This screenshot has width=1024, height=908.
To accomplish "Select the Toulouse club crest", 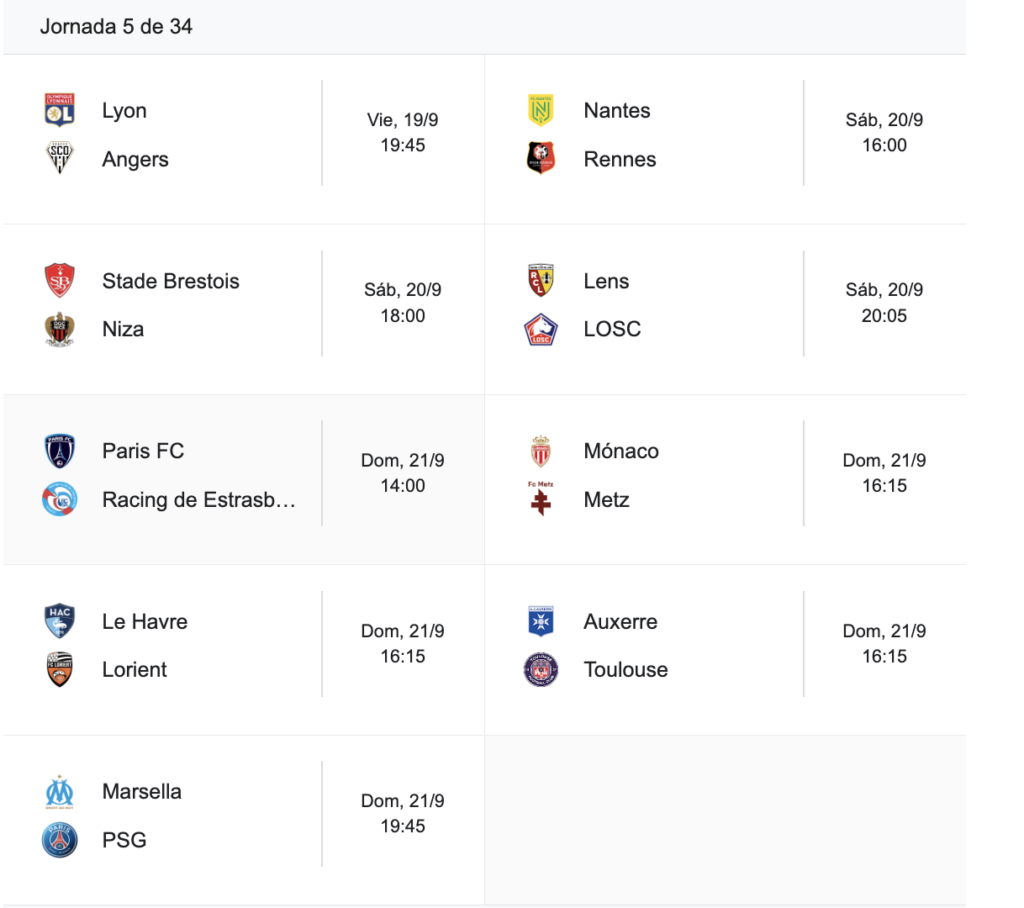I will (x=541, y=669).
